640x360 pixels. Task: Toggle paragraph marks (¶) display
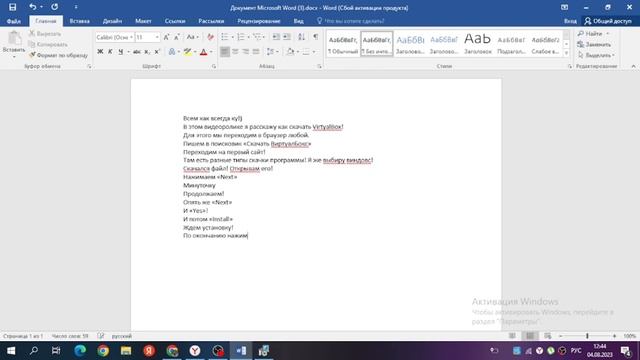click(316, 37)
